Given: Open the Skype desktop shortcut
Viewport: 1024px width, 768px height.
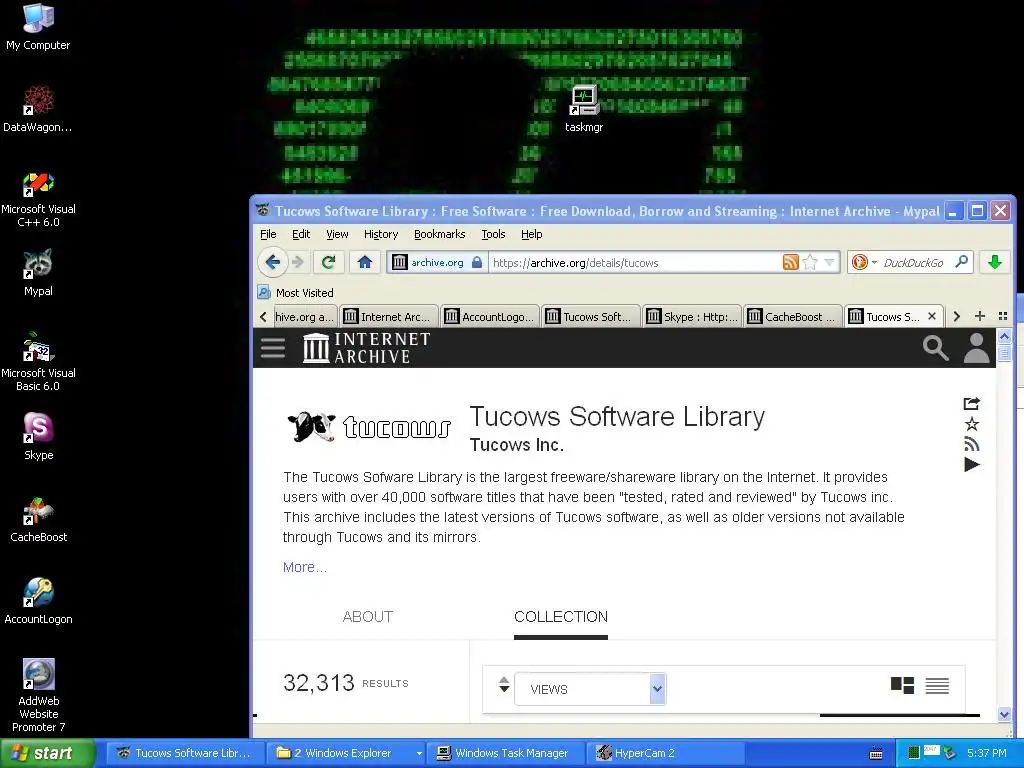Looking at the screenshot, I should click(38, 437).
